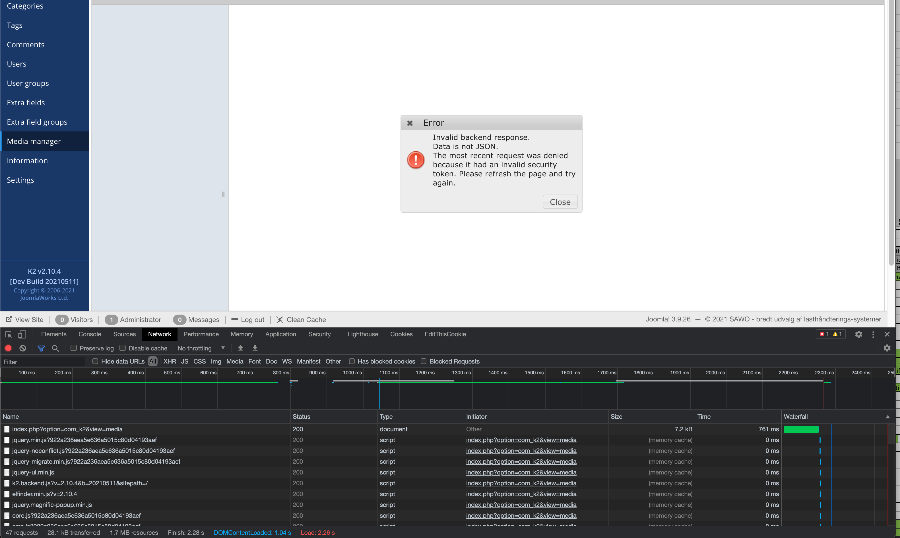Image resolution: width=900 pixels, height=538 pixels.
Task: Click the View Site icon link
Action: tap(9, 319)
